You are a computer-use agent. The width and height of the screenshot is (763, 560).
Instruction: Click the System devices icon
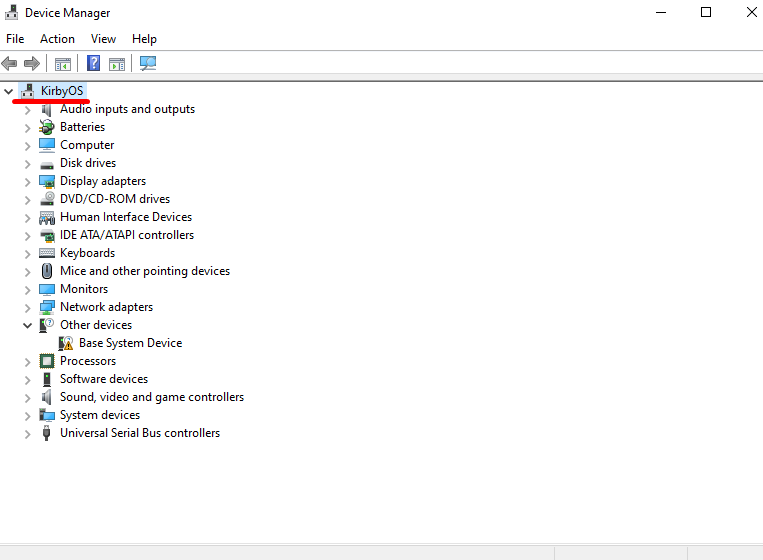47,415
